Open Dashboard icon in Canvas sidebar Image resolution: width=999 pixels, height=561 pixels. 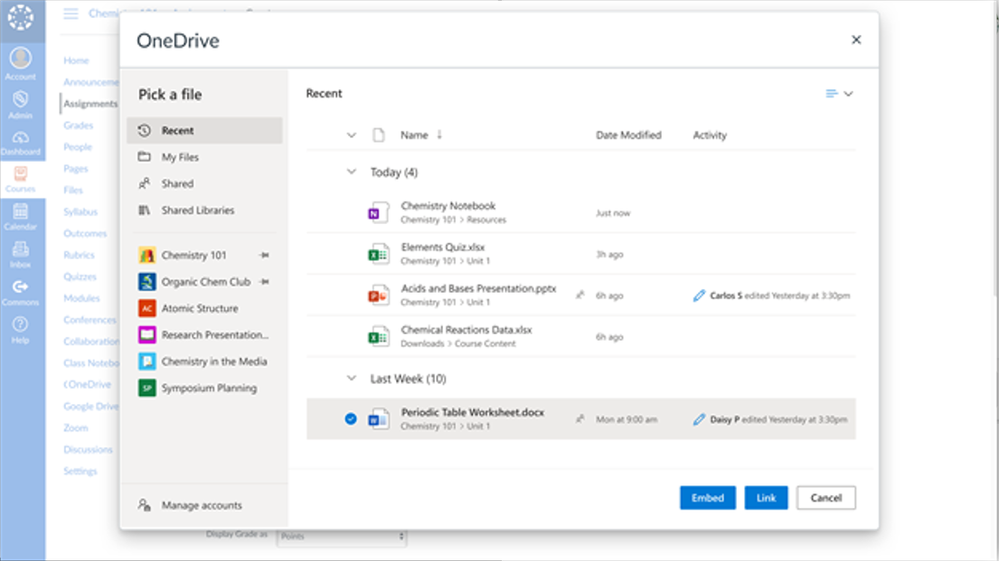pyautogui.click(x=20, y=138)
